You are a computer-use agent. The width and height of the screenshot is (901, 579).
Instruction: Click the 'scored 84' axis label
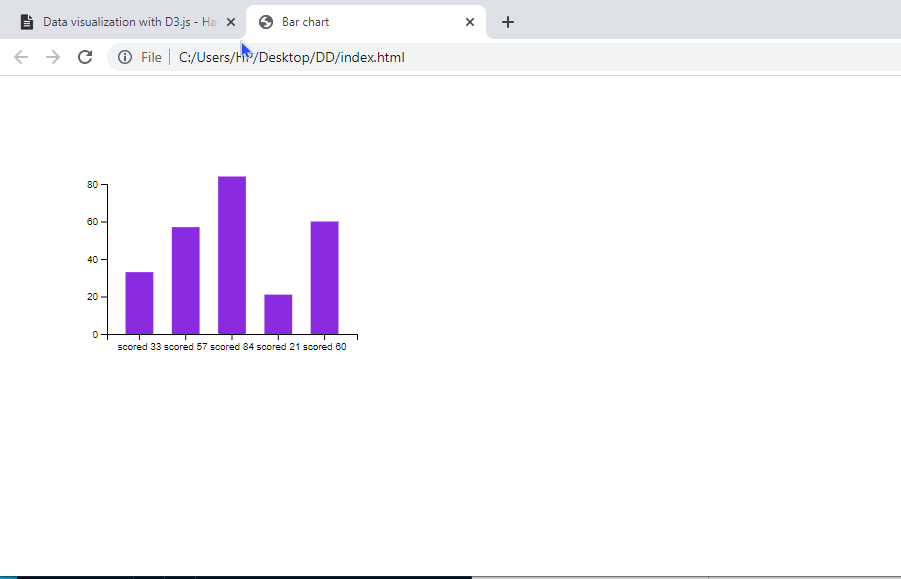pyautogui.click(x=232, y=347)
